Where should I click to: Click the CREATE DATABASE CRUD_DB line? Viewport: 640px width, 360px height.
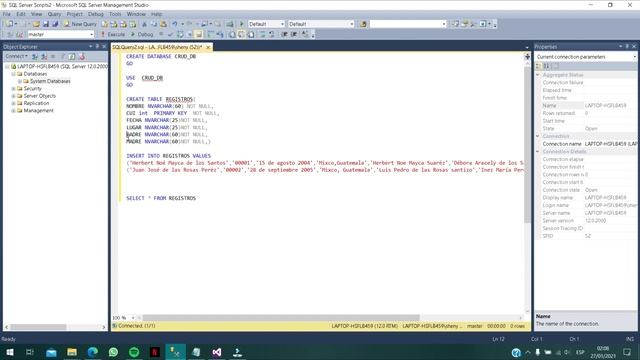point(161,56)
